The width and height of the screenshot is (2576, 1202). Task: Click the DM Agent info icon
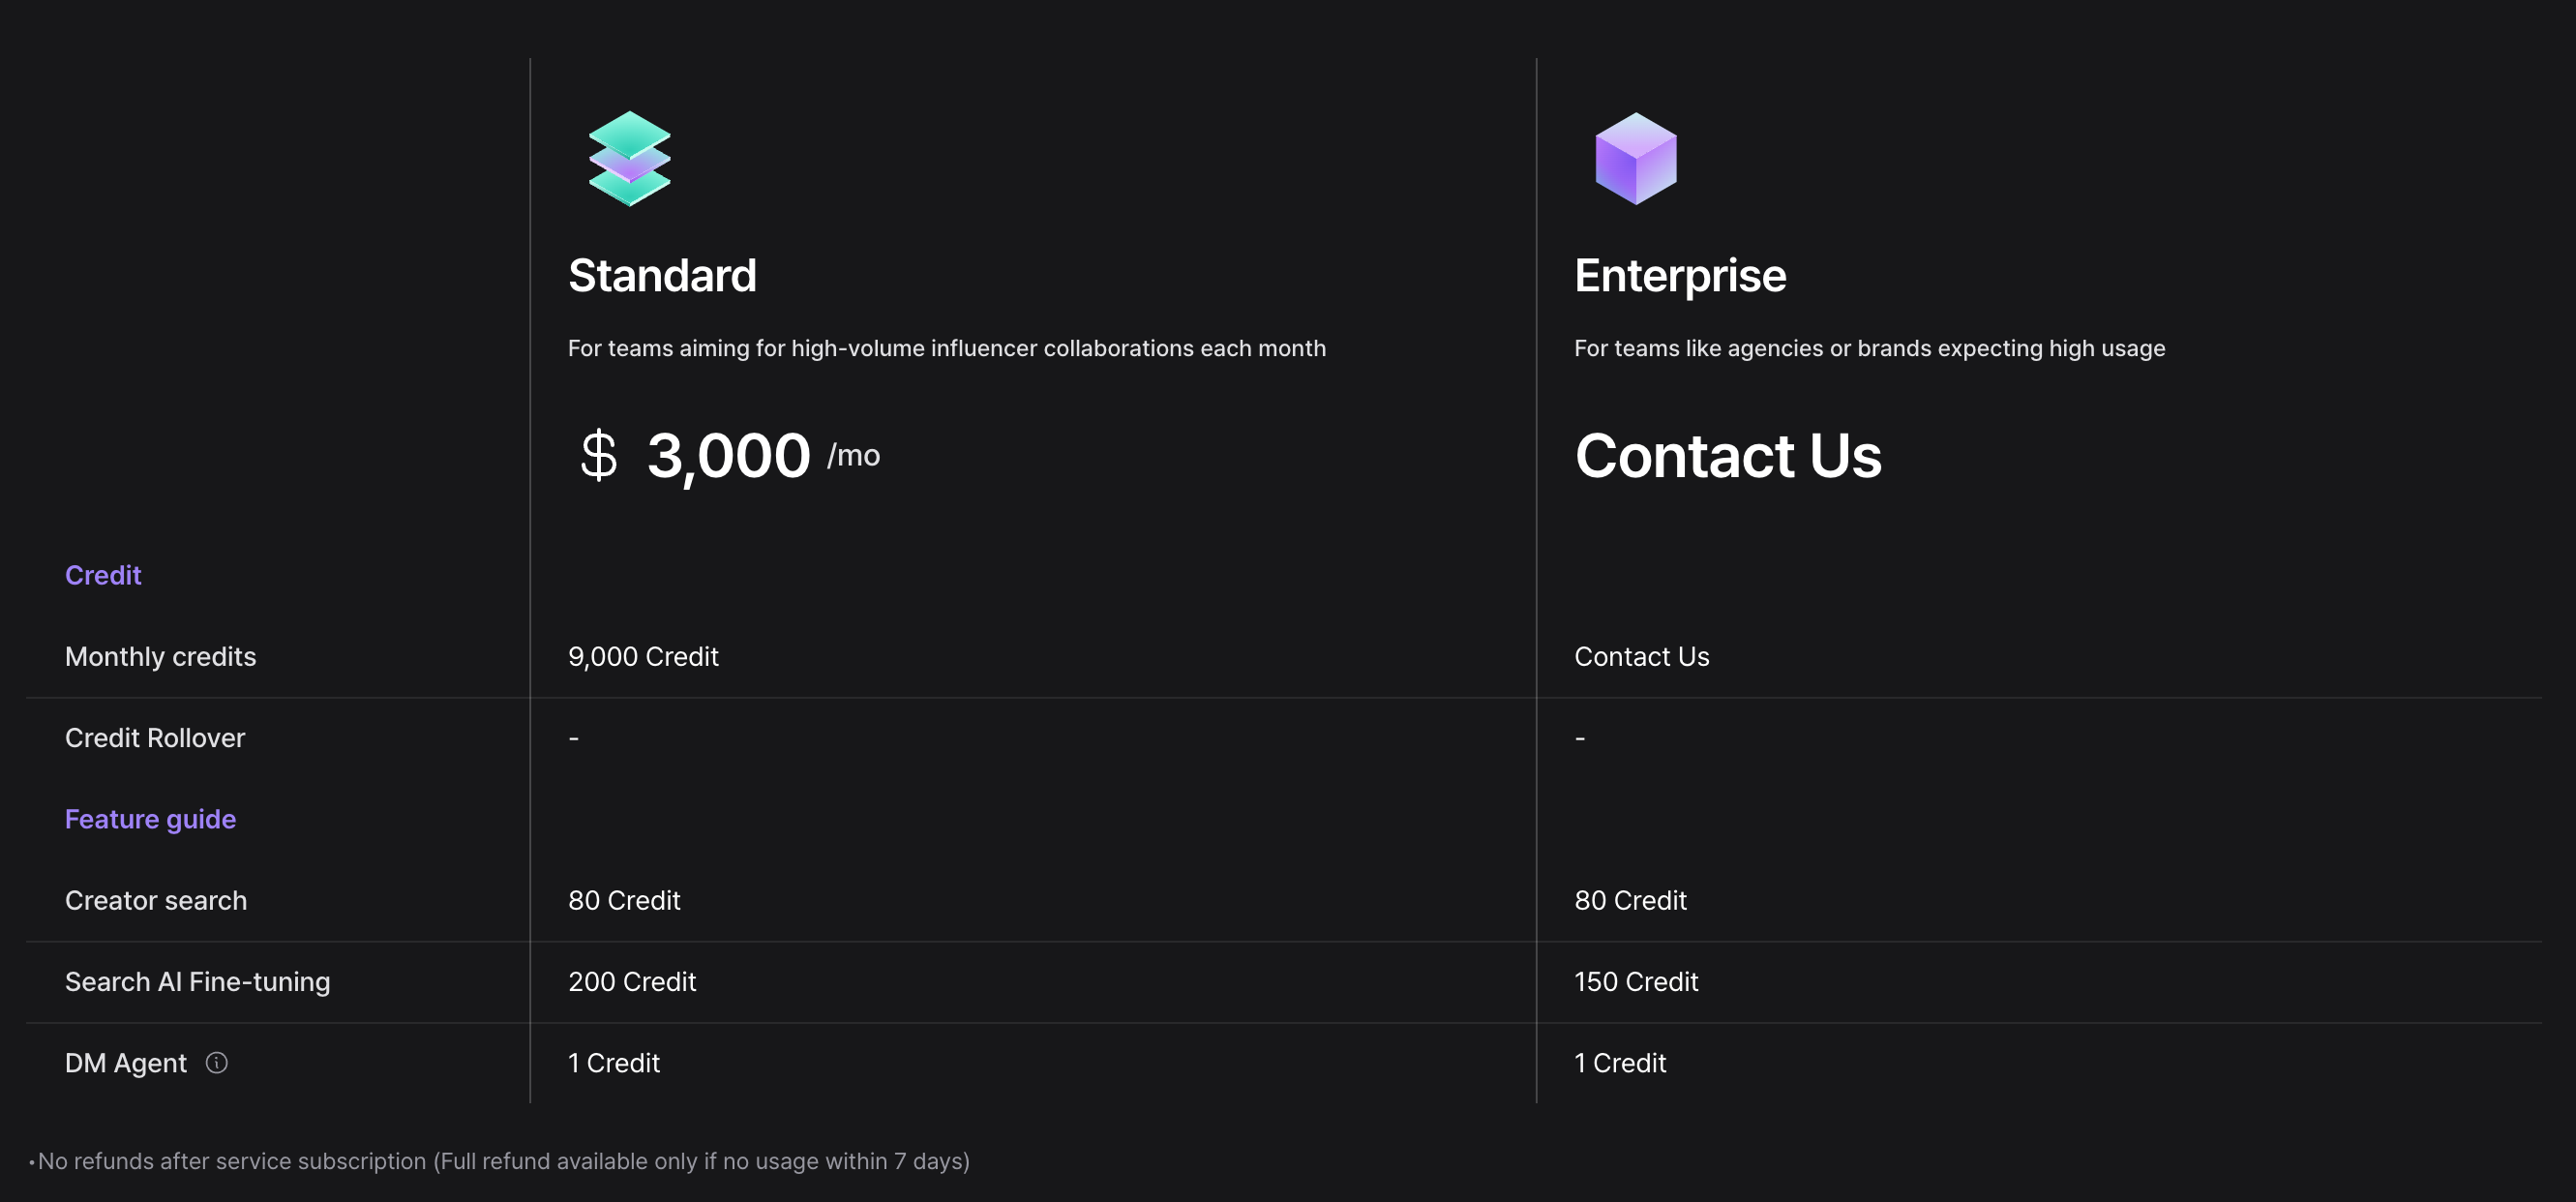pos(217,1062)
